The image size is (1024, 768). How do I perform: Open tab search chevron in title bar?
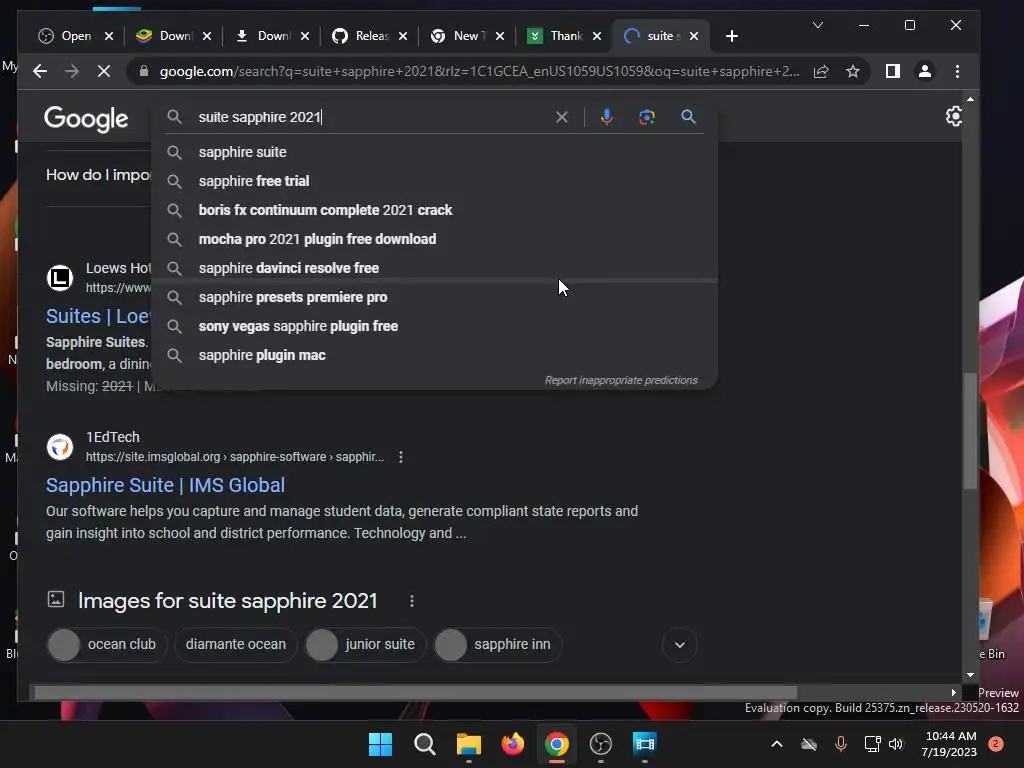[818, 25]
